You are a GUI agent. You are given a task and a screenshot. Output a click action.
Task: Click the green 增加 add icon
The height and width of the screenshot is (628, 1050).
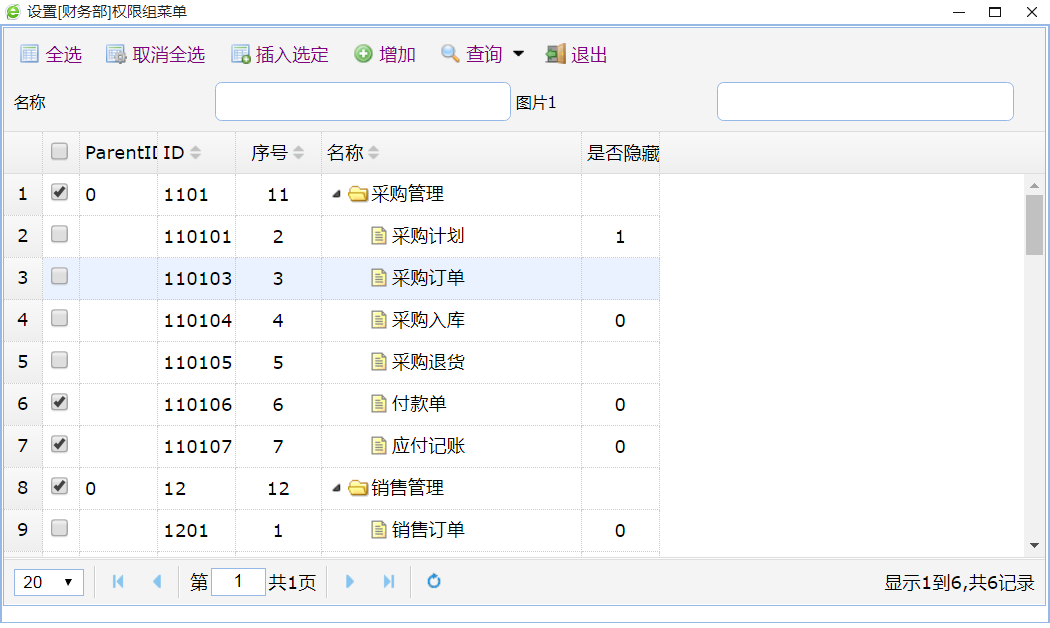click(363, 54)
